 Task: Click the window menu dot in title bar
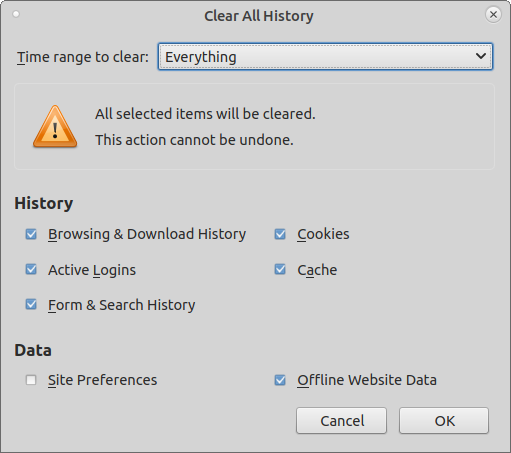point(16,14)
